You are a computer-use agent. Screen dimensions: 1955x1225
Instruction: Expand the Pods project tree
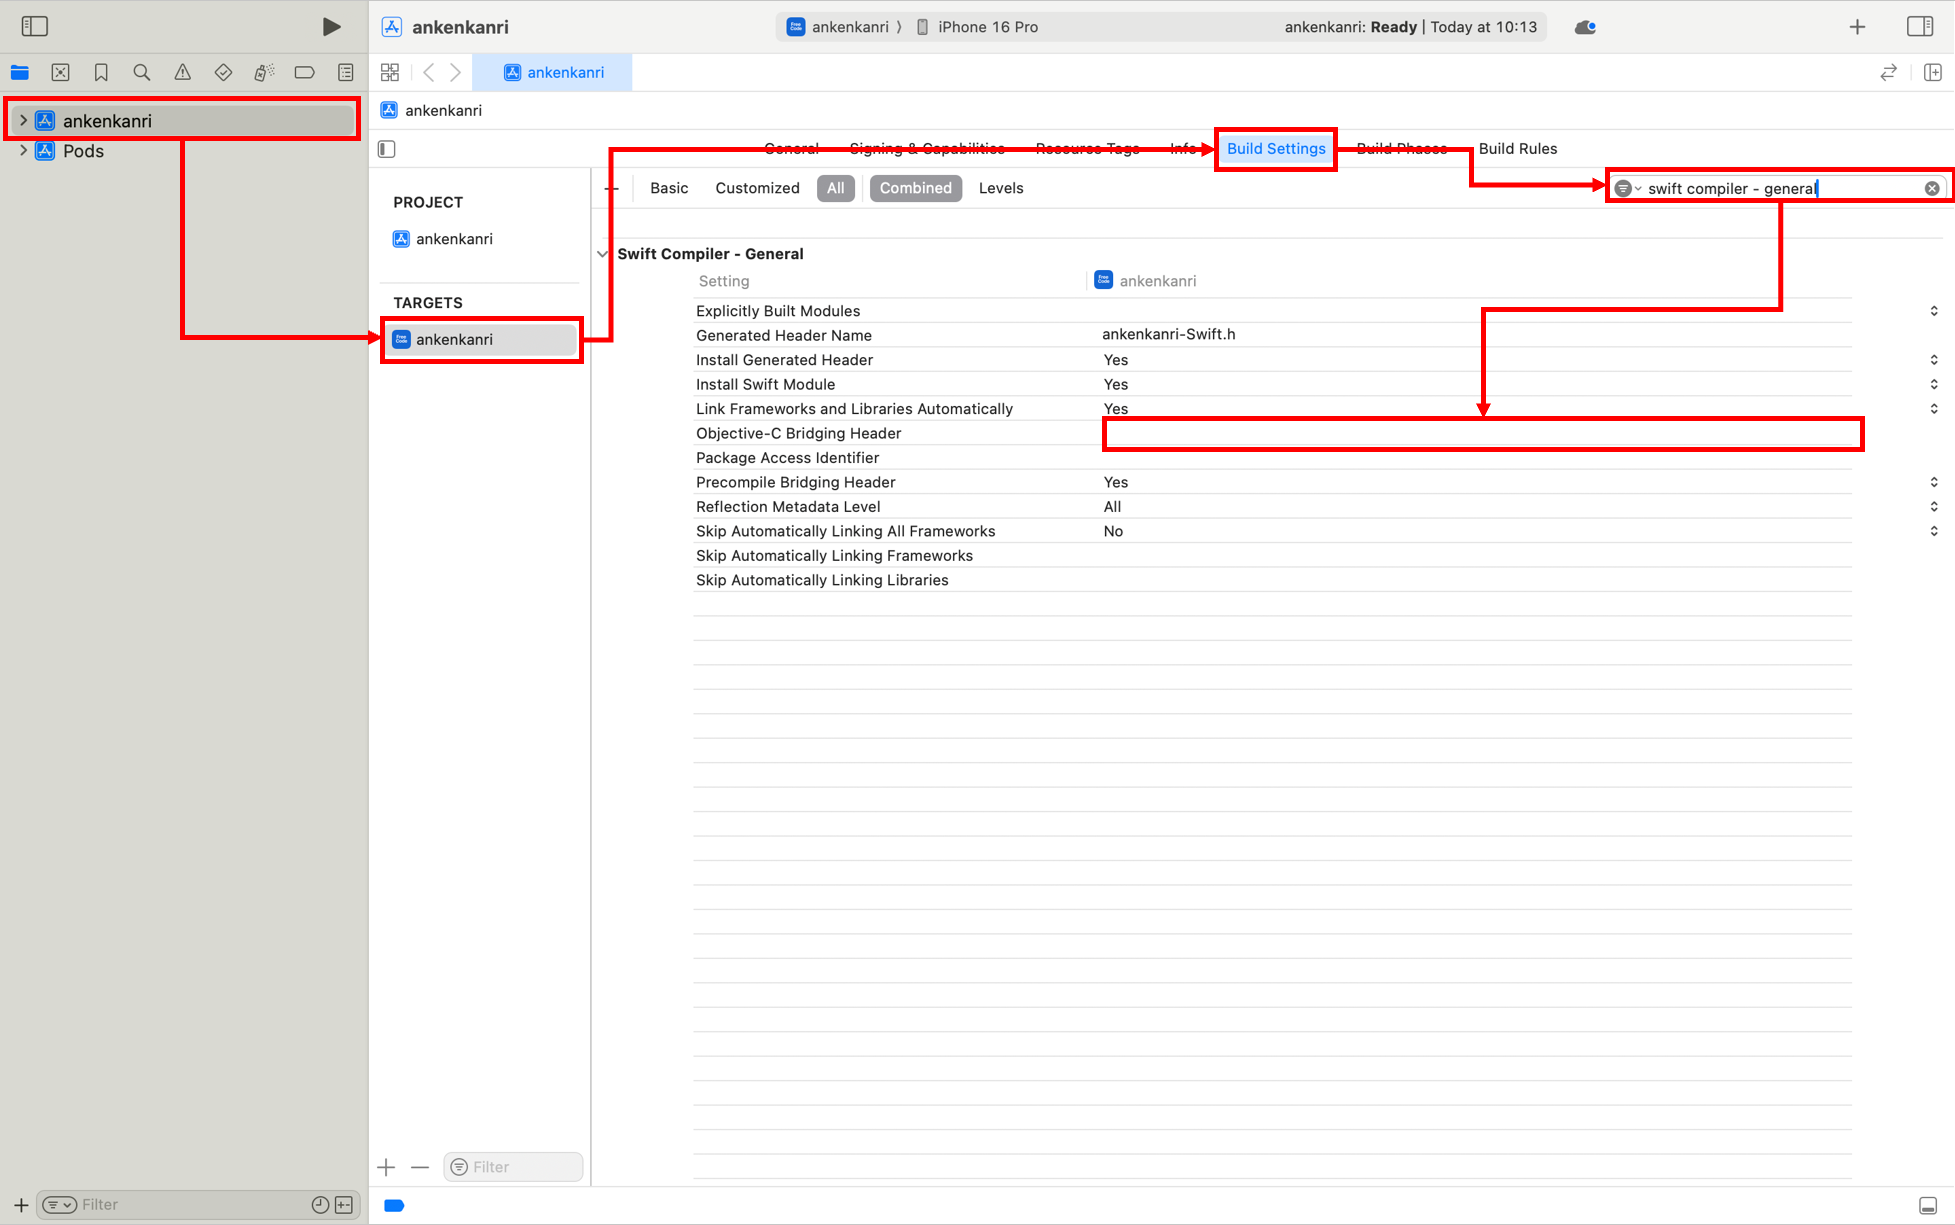click(x=23, y=151)
